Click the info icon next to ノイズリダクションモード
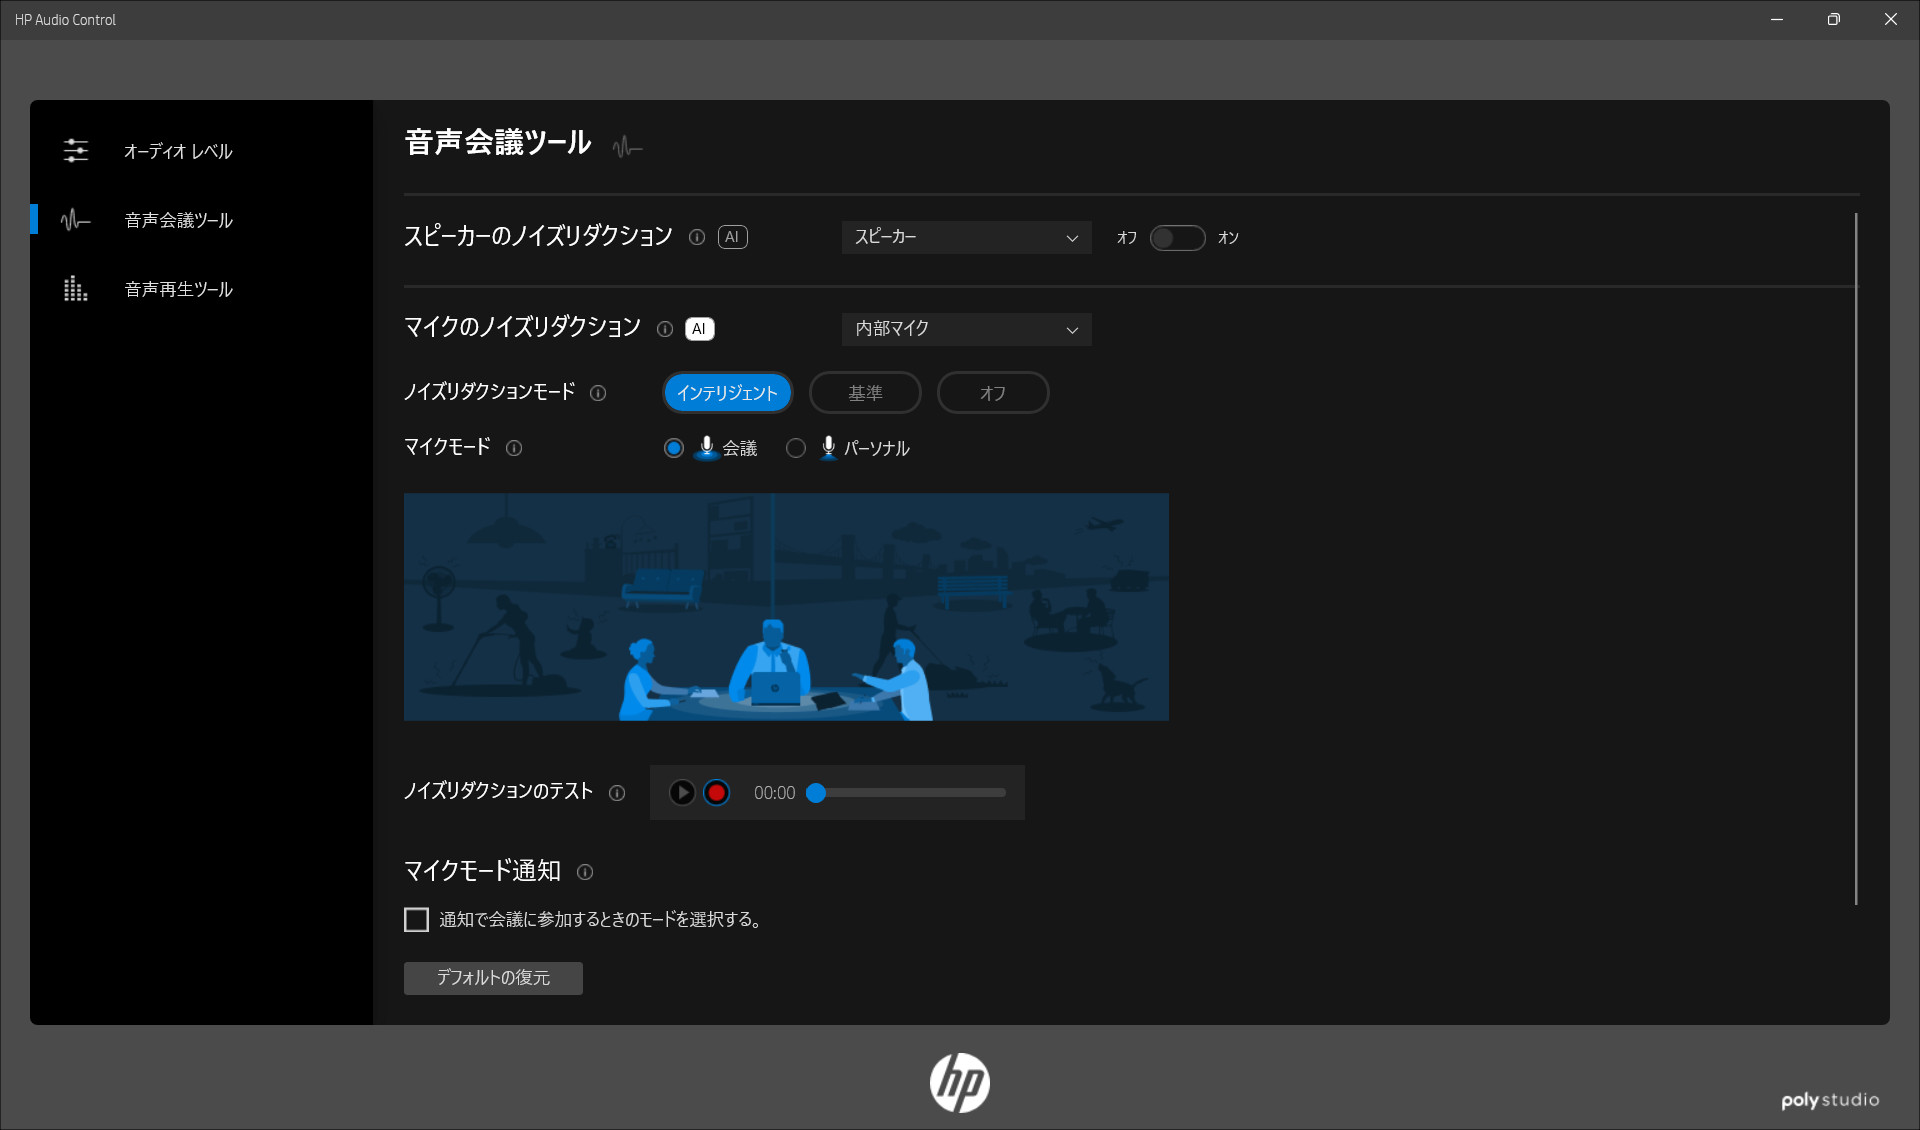The height and width of the screenshot is (1130, 1920). (x=598, y=393)
